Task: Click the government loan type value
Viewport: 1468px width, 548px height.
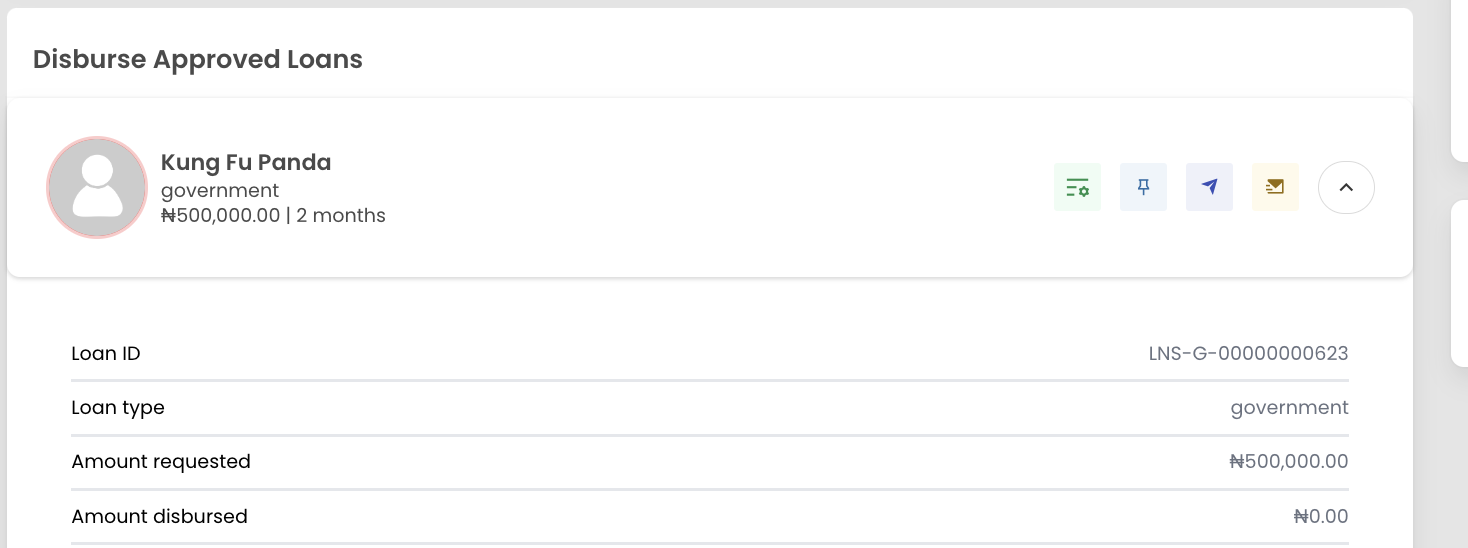Action: [x=1289, y=407]
